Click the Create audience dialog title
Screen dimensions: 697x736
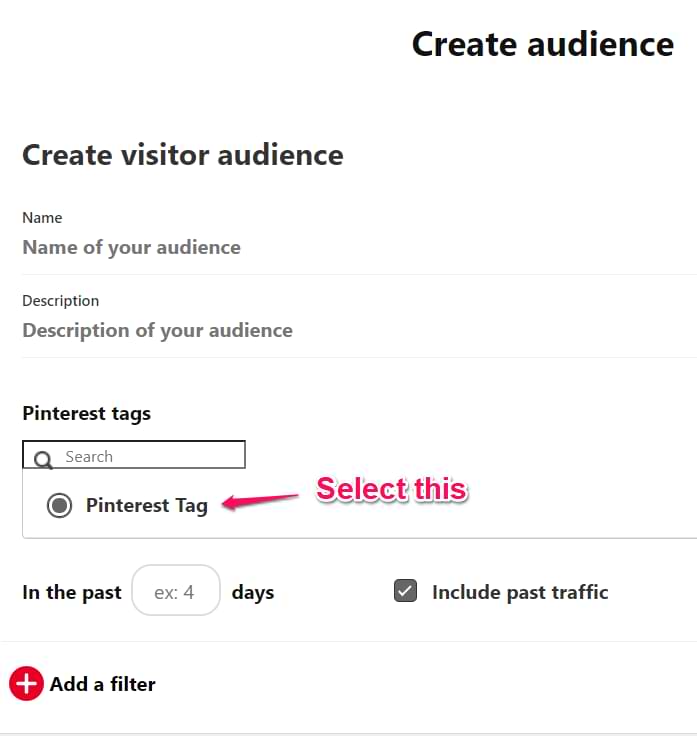click(x=543, y=44)
